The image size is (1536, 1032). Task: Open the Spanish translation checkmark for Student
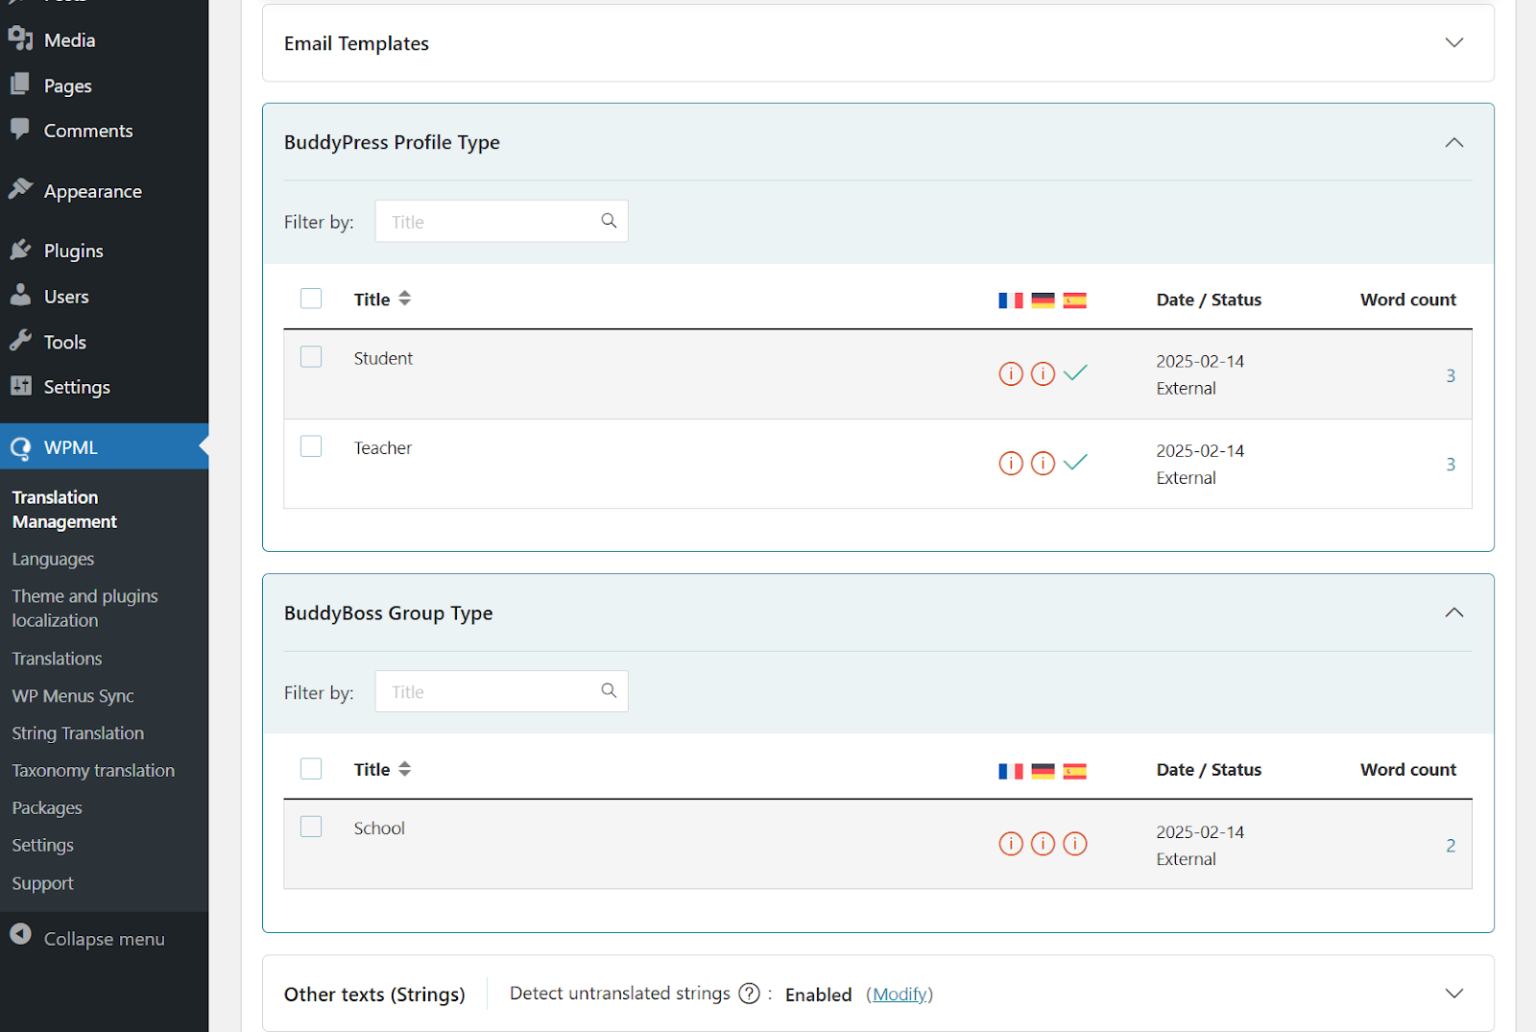1076,373
